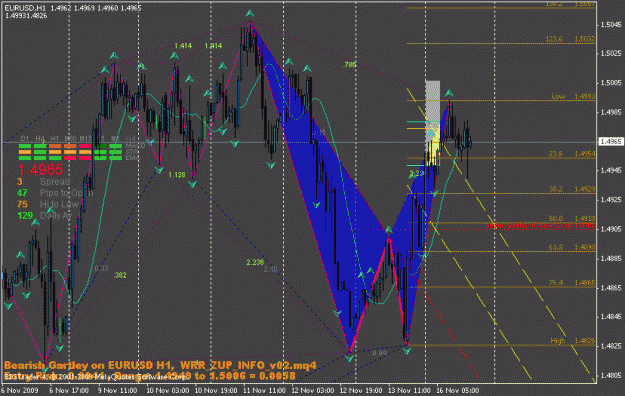Click the large red 1.4965 price readout
The height and width of the screenshot is (396, 625).
click(40, 169)
